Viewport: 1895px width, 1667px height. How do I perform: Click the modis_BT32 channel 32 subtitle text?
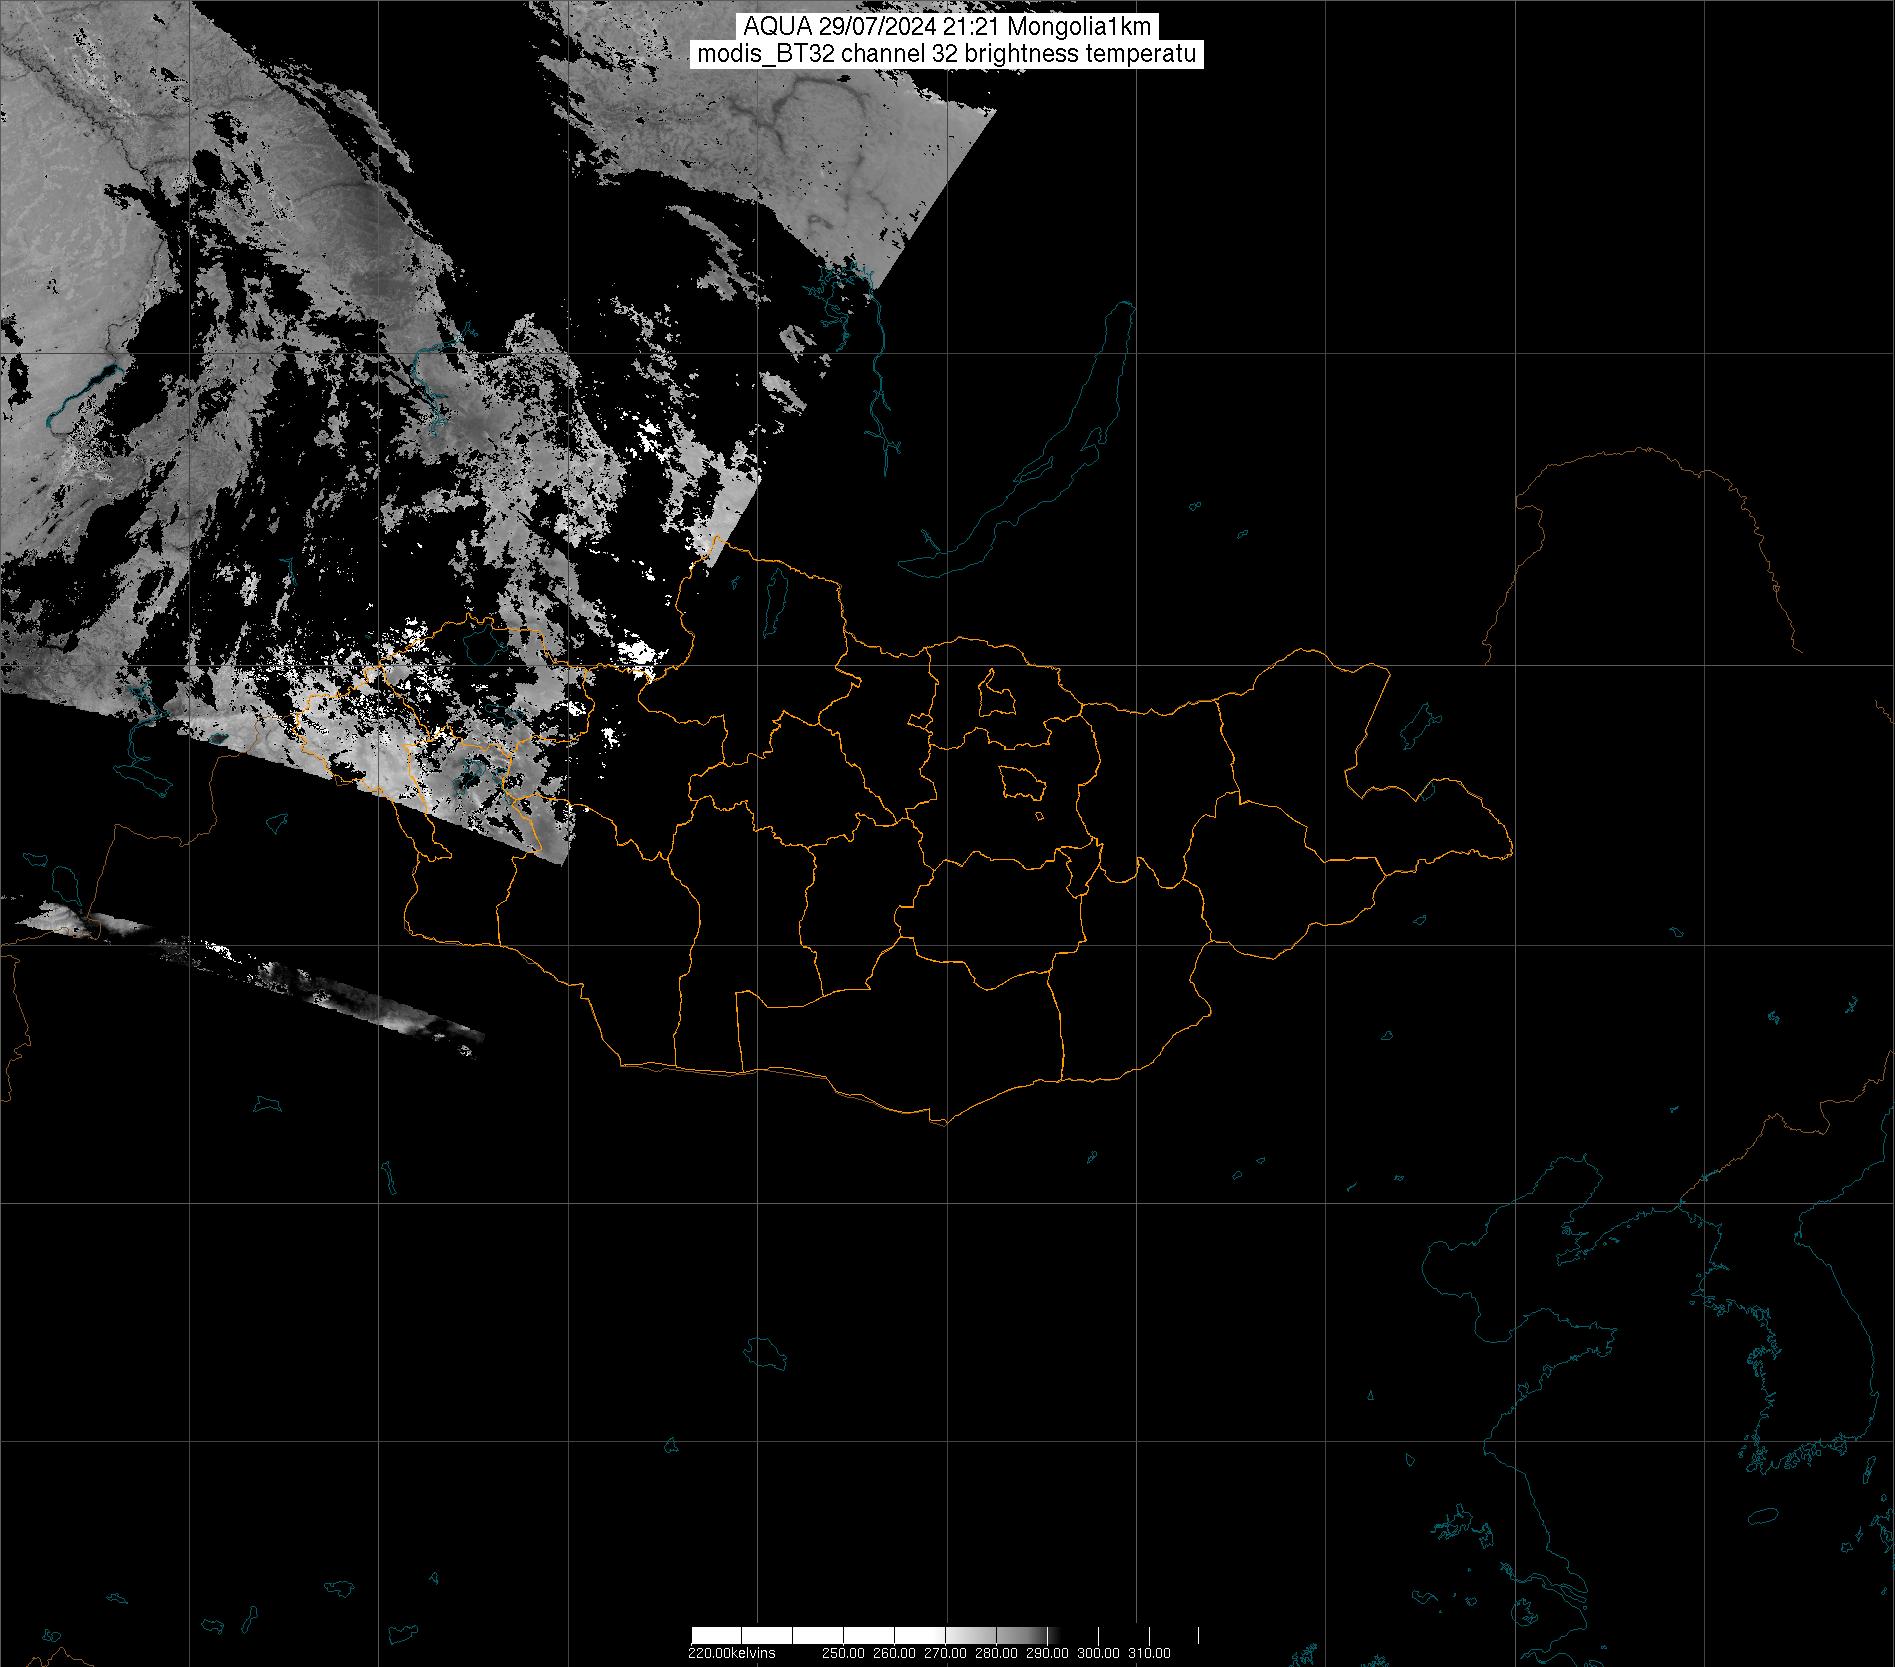(947, 54)
